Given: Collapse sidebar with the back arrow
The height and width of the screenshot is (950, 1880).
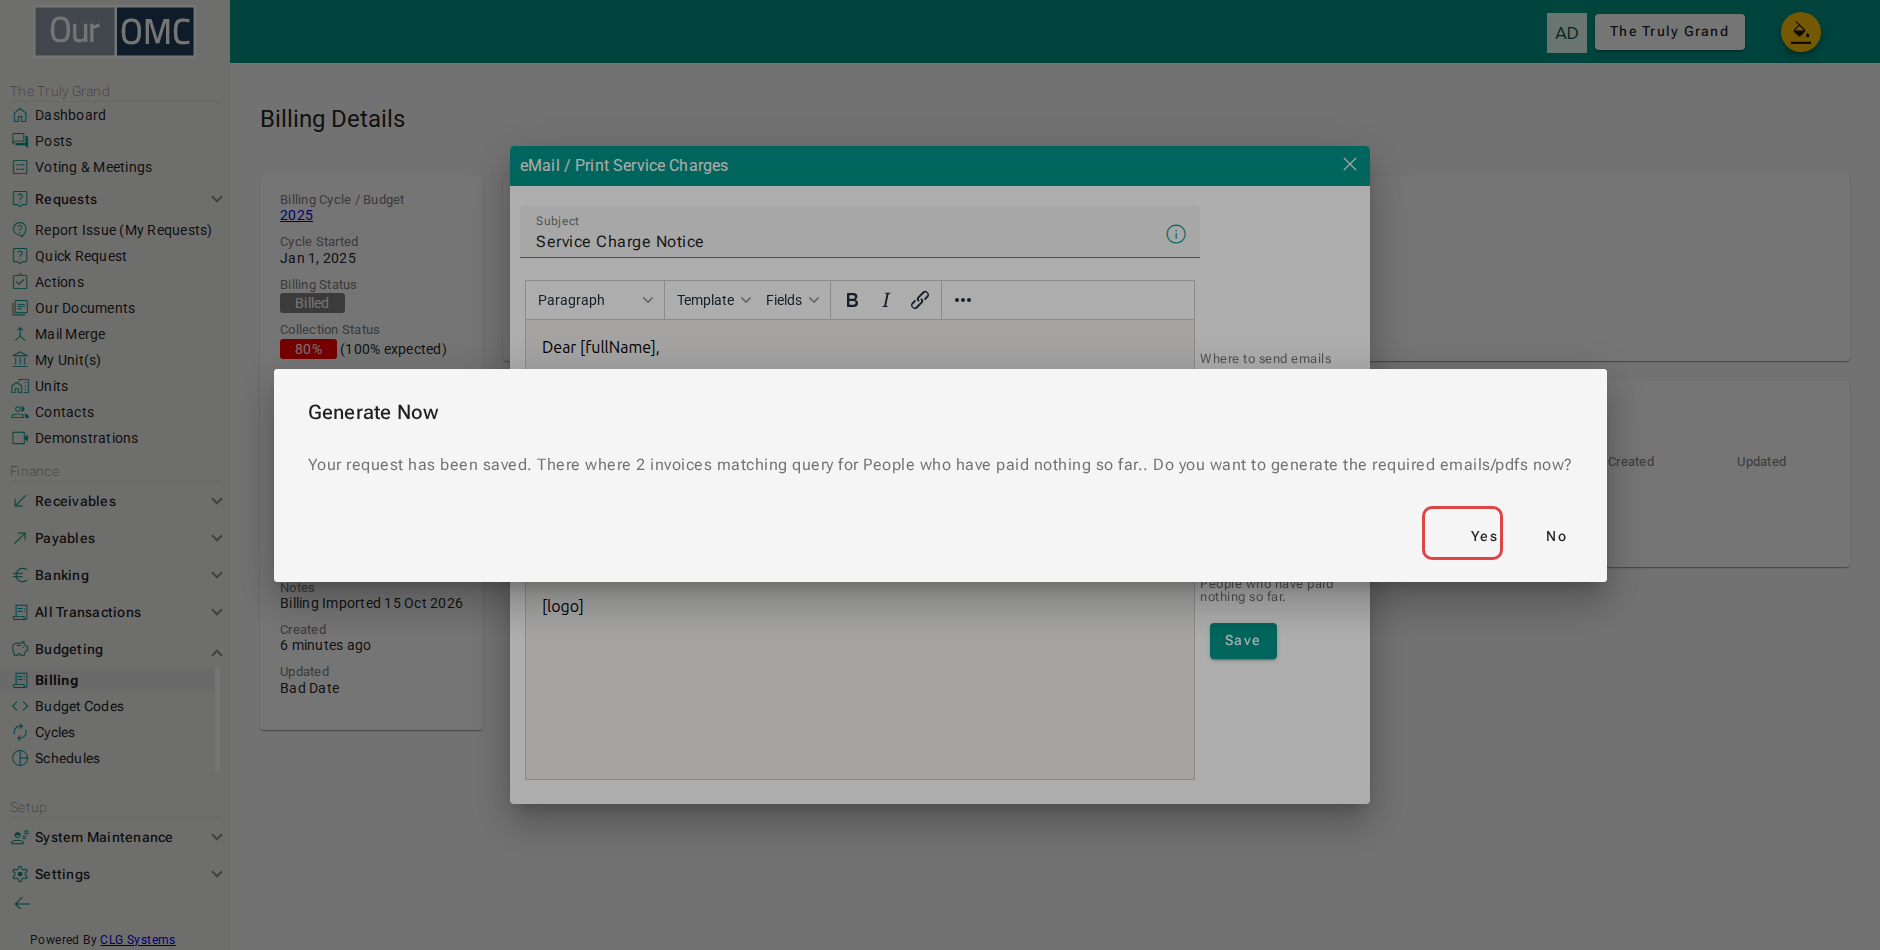Looking at the screenshot, I should pyautogui.click(x=22, y=903).
